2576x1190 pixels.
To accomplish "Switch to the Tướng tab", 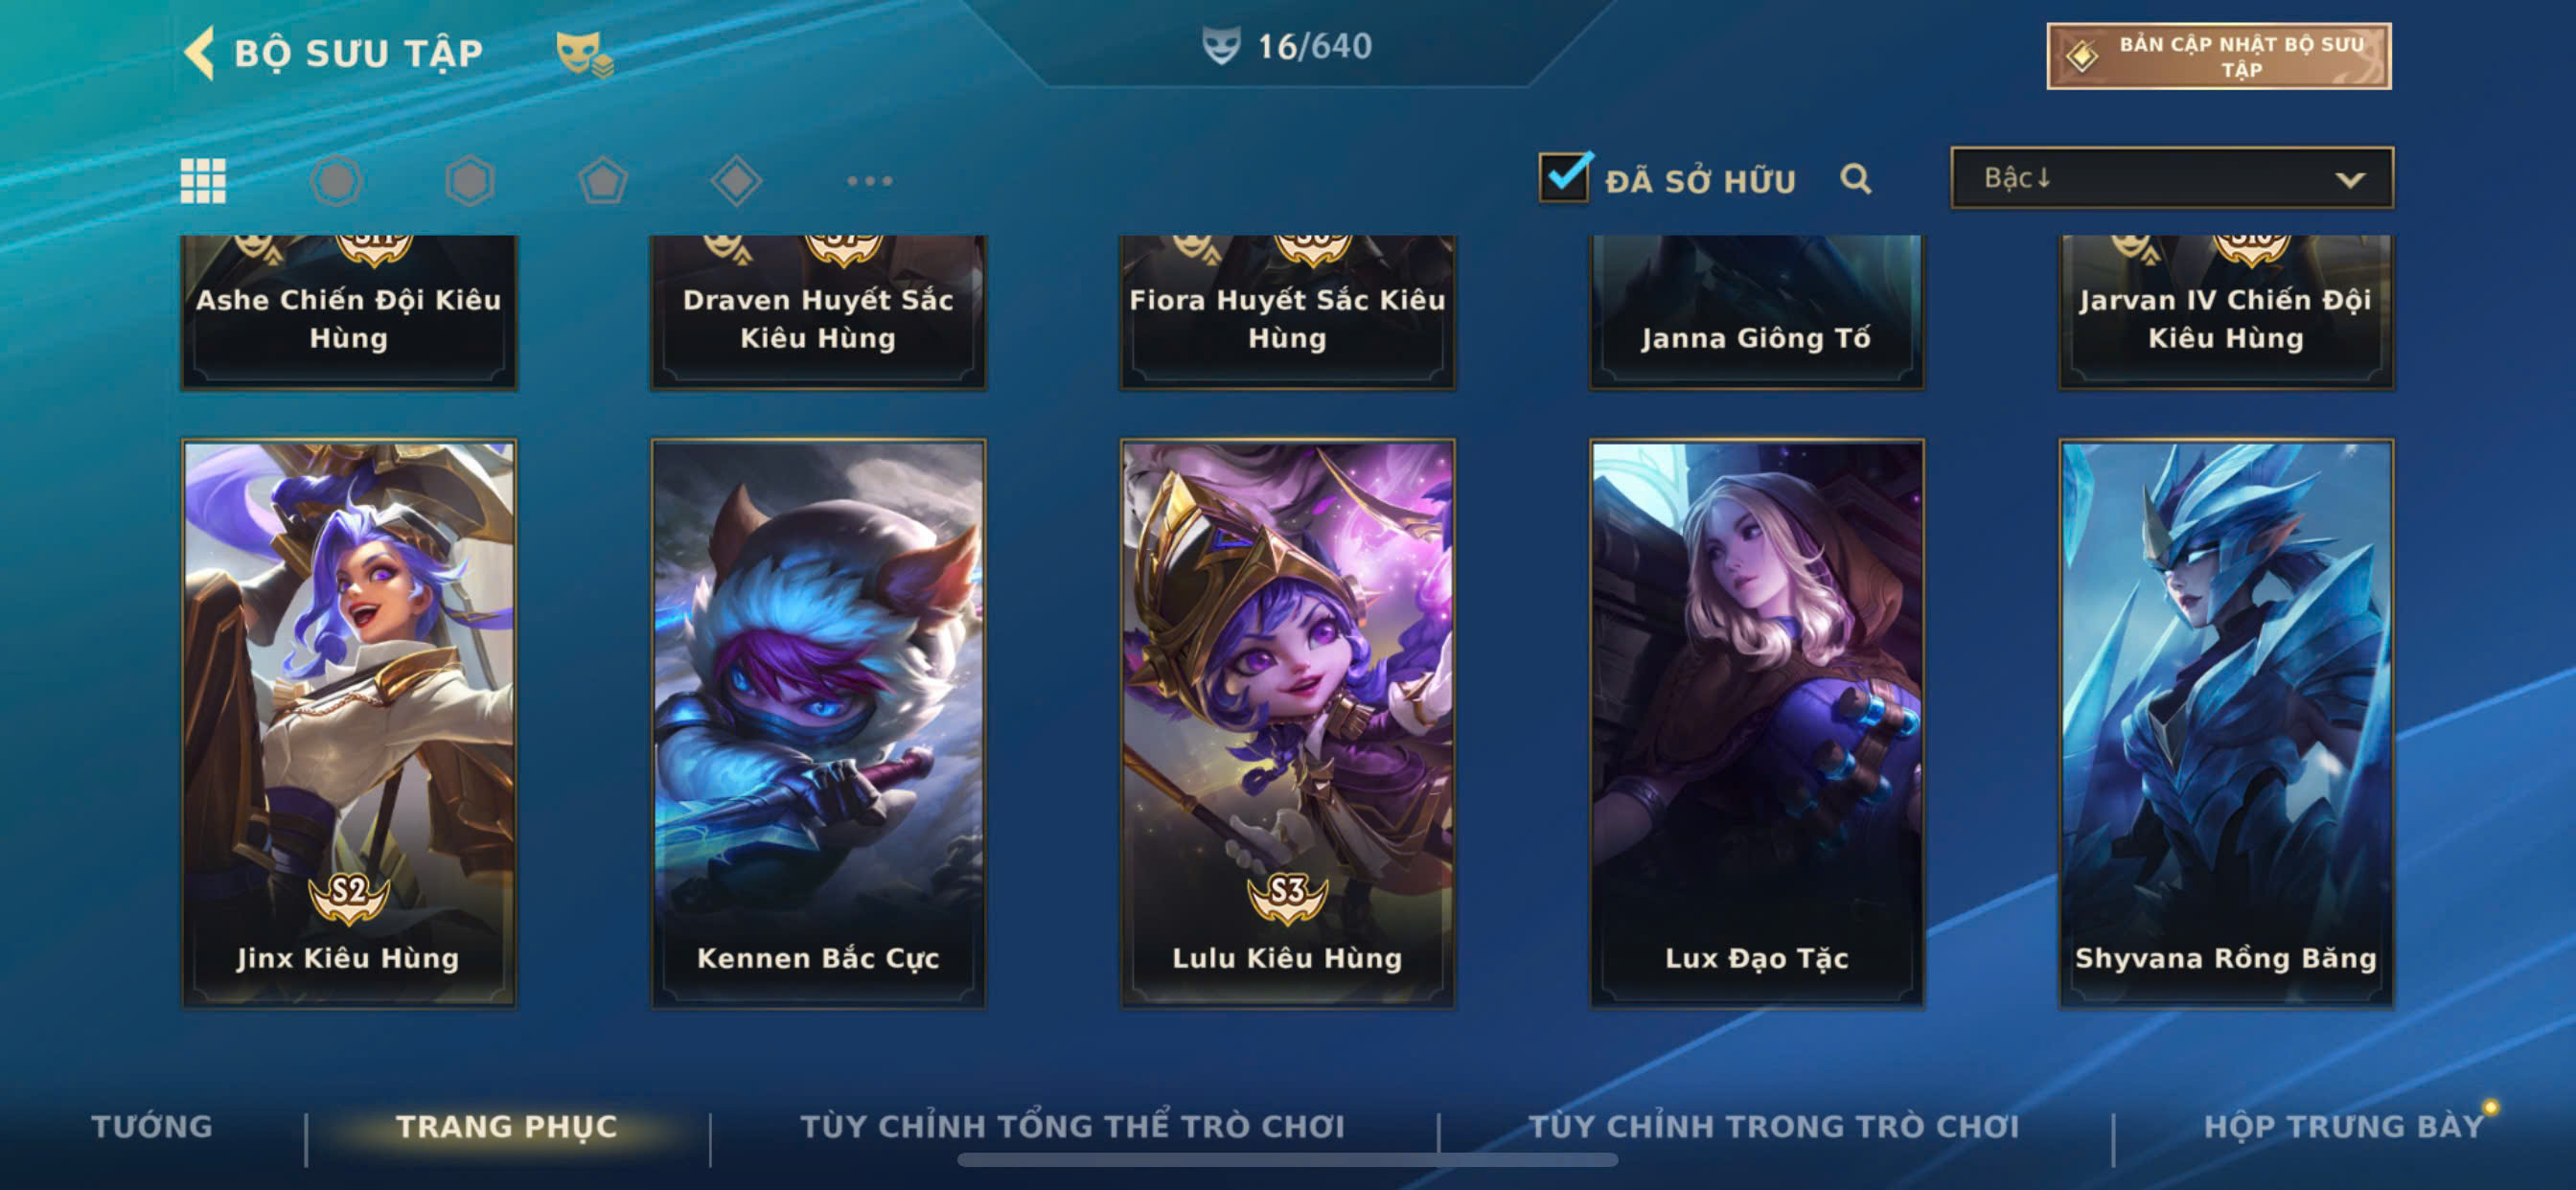I will [x=152, y=1126].
